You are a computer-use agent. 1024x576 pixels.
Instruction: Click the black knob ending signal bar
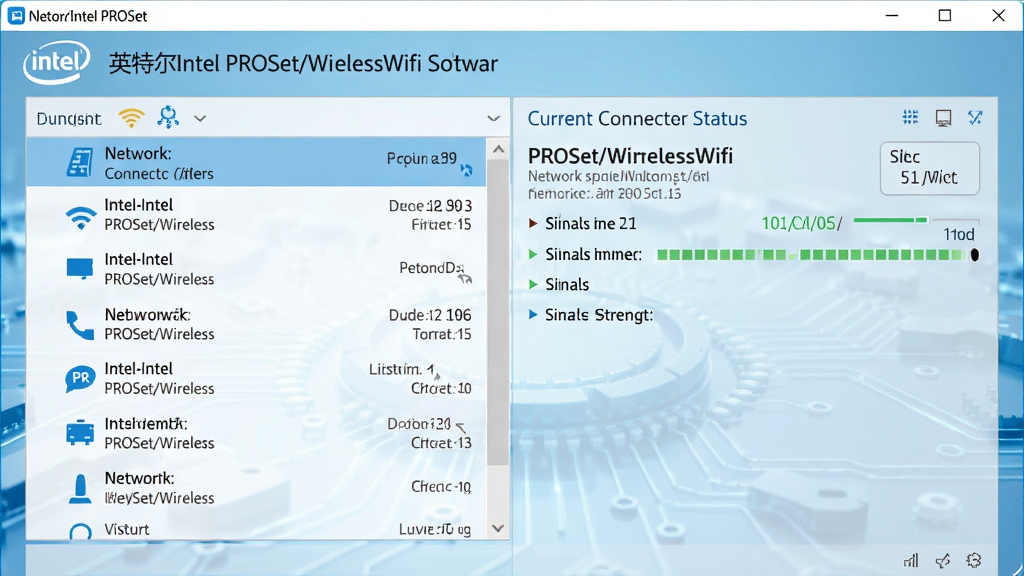click(x=975, y=255)
